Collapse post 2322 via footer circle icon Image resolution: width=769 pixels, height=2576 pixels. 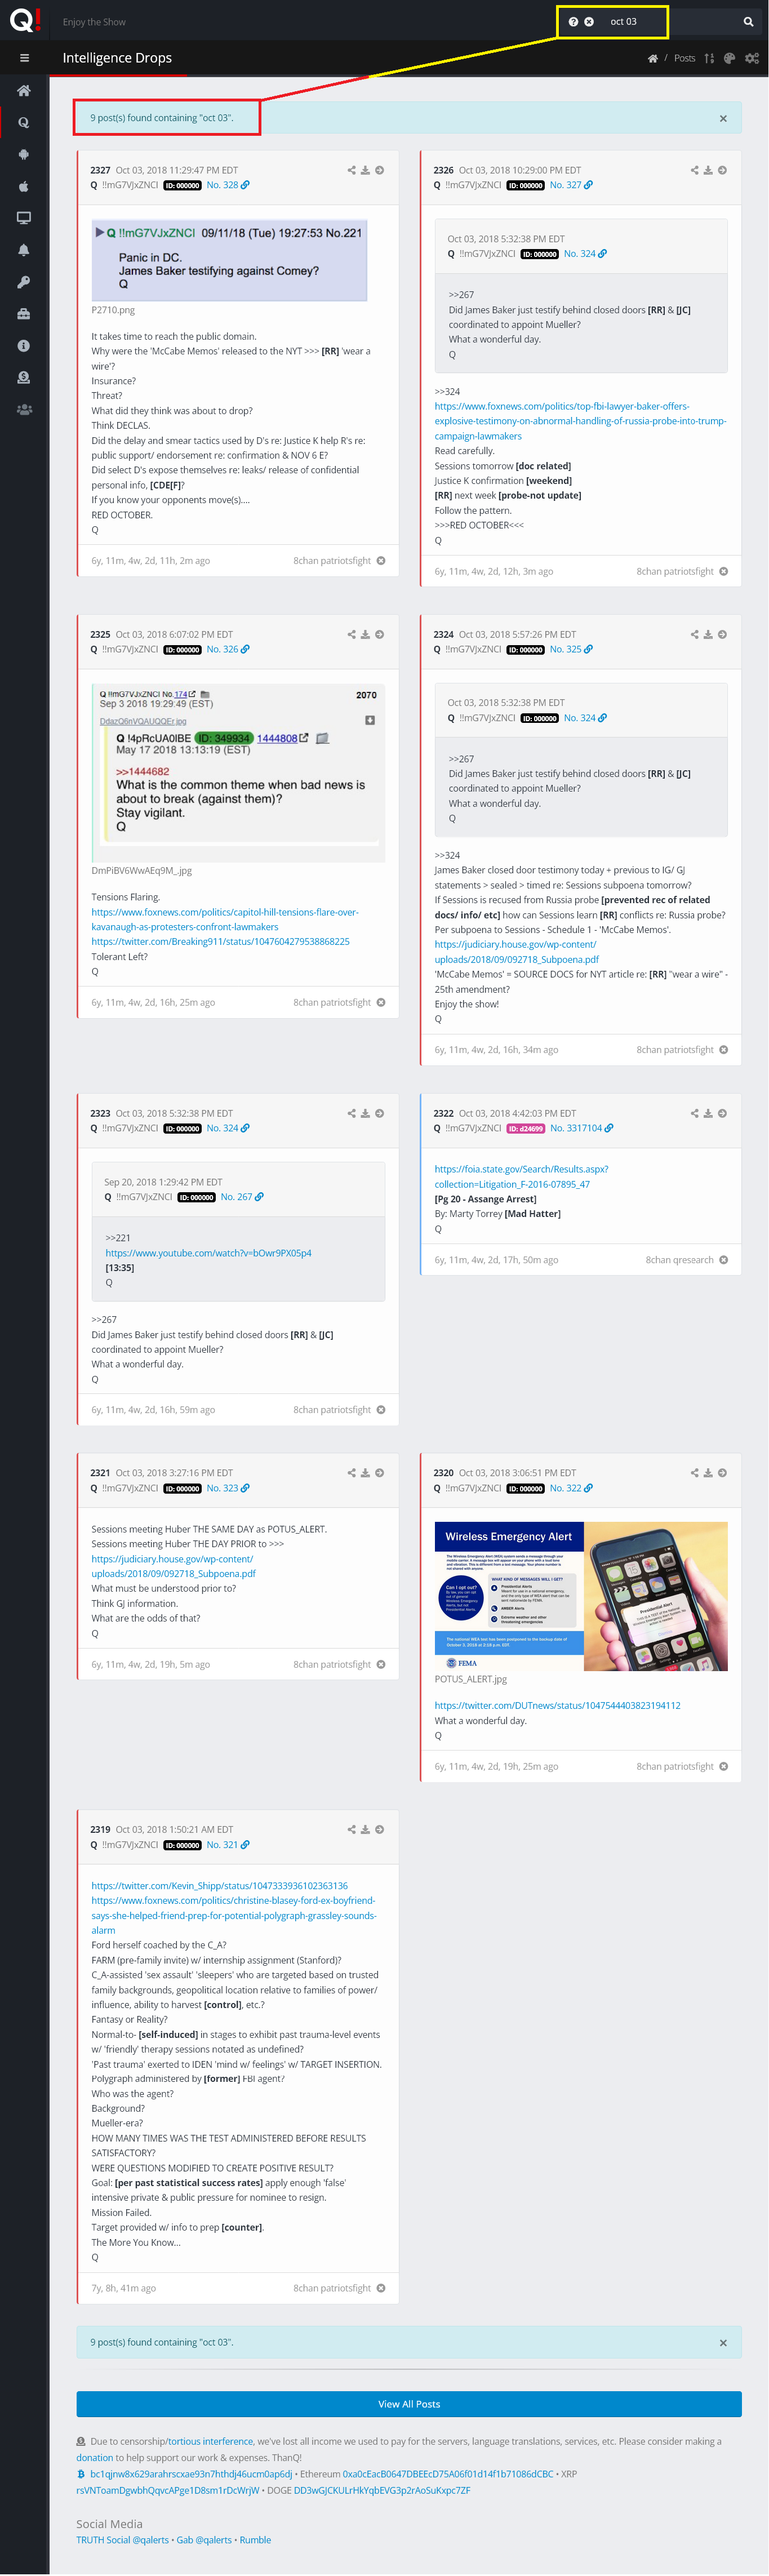coord(724,1260)
